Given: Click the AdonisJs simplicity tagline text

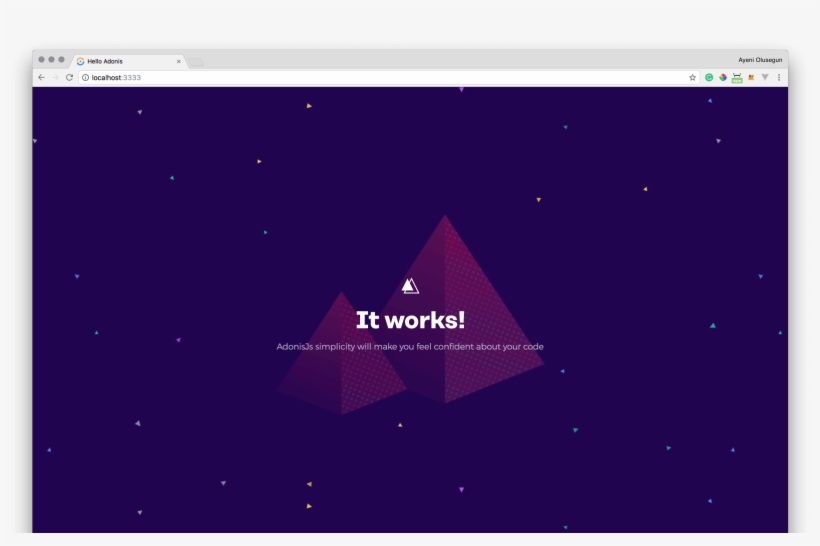Looking at the screenshot, I should [410, 347].
